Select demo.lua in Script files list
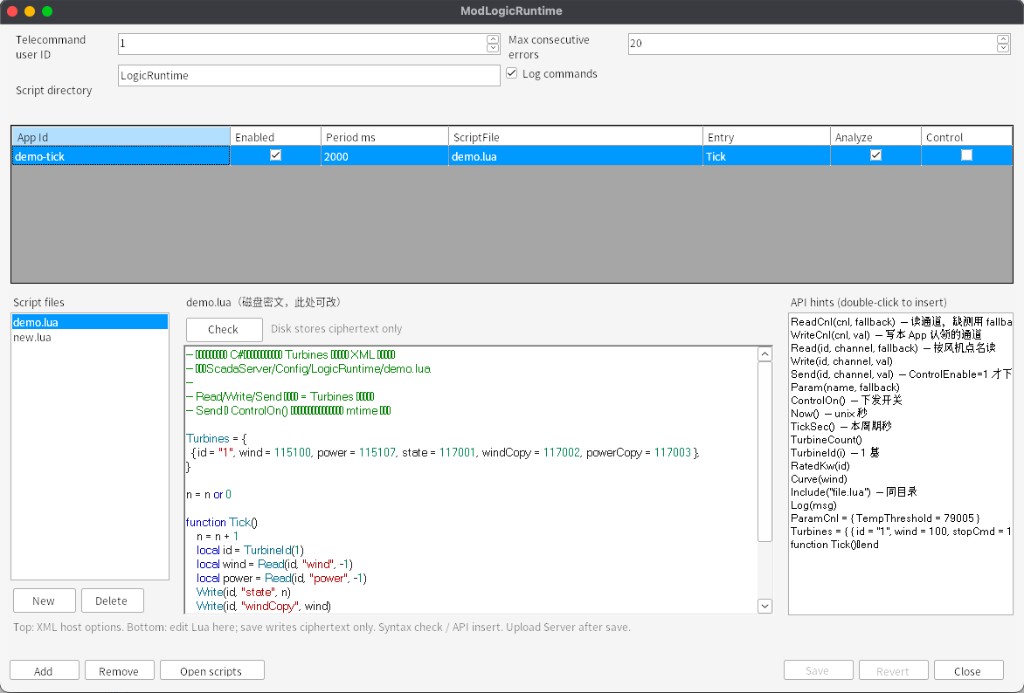1024x693 pixels. 89,322
